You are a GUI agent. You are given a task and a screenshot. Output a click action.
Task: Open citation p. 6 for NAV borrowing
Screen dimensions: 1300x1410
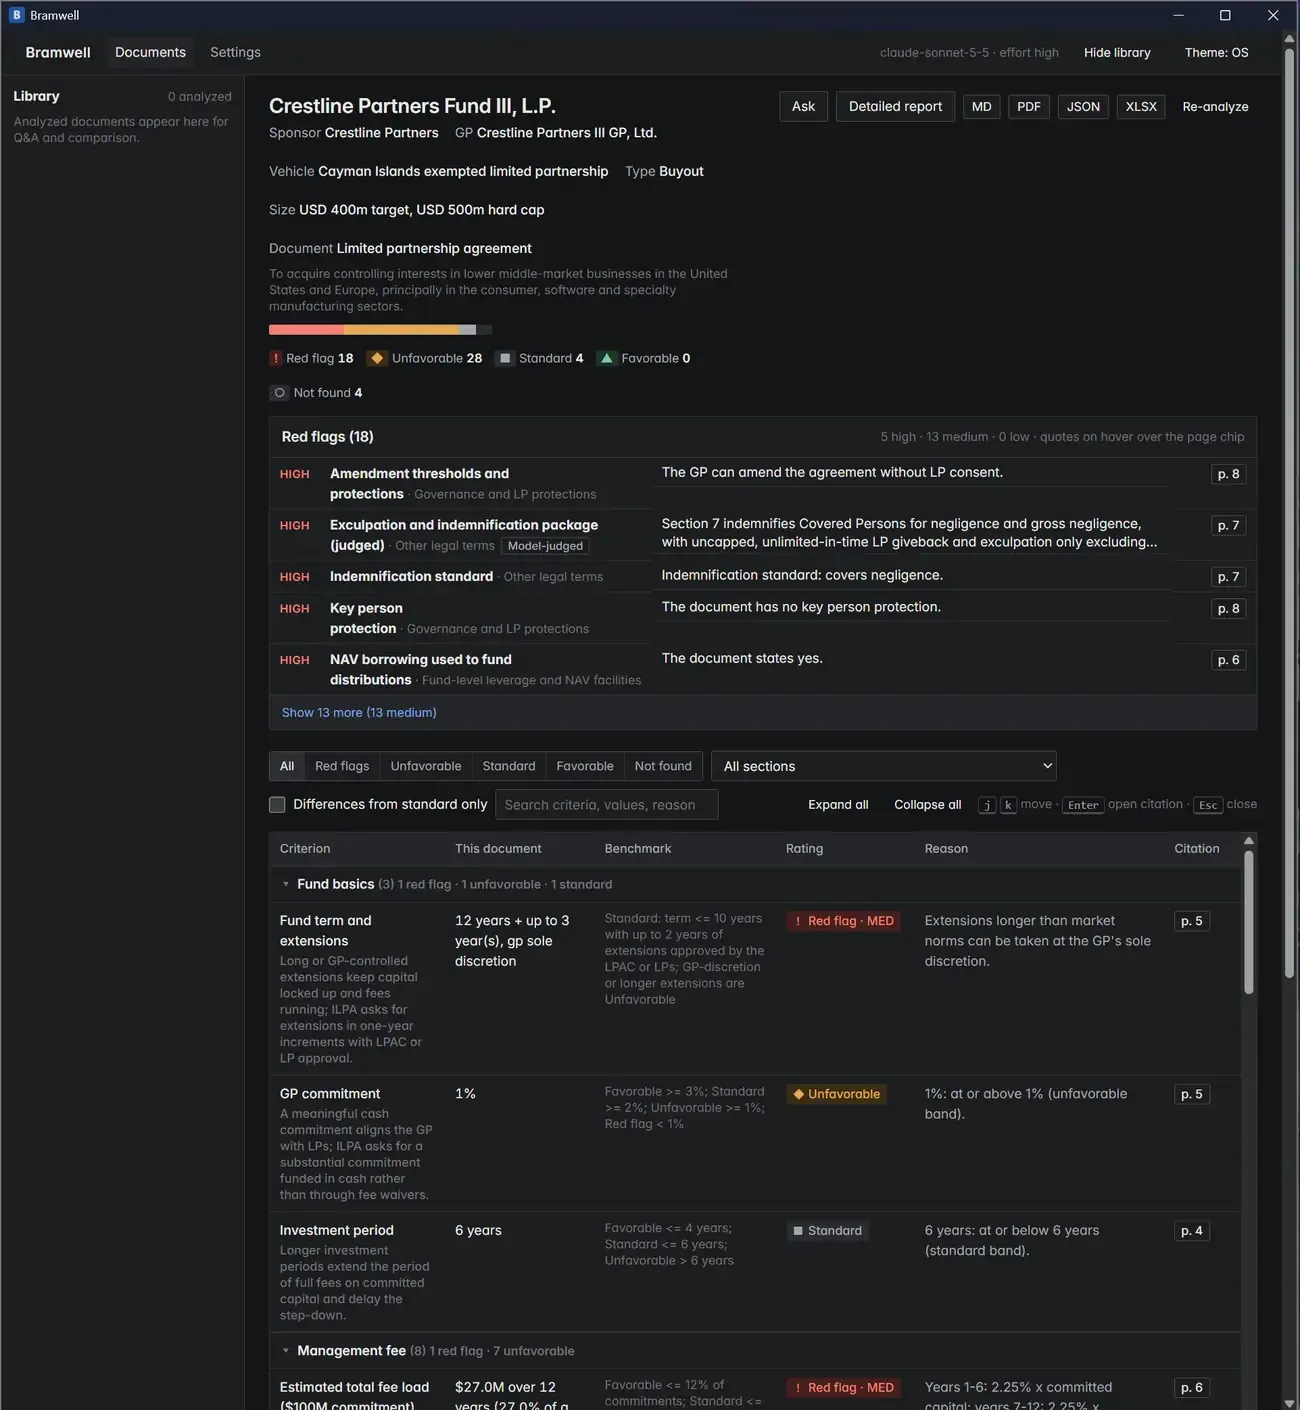pyautogui.click(x=1228, y=660)
